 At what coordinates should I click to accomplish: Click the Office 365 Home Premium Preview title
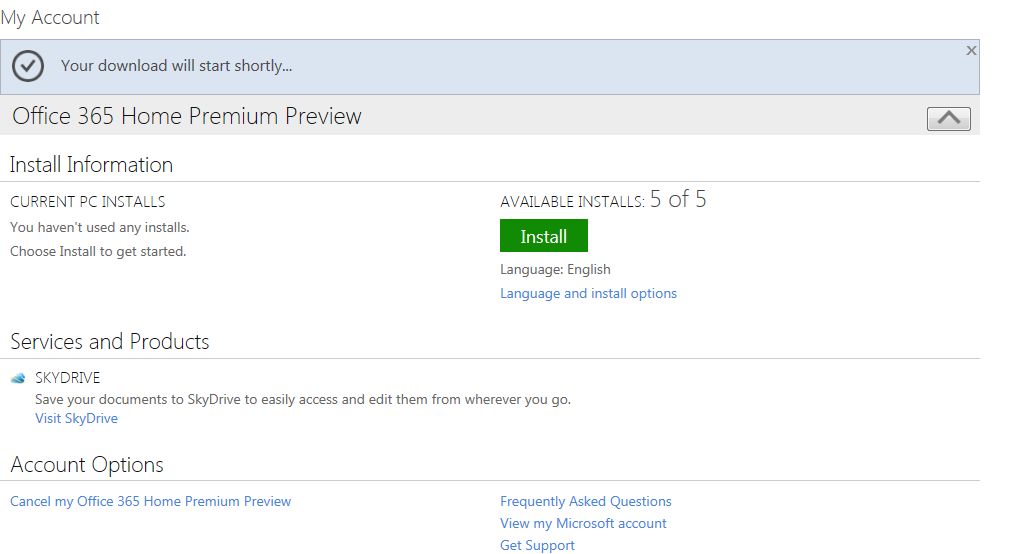(187, 116)
